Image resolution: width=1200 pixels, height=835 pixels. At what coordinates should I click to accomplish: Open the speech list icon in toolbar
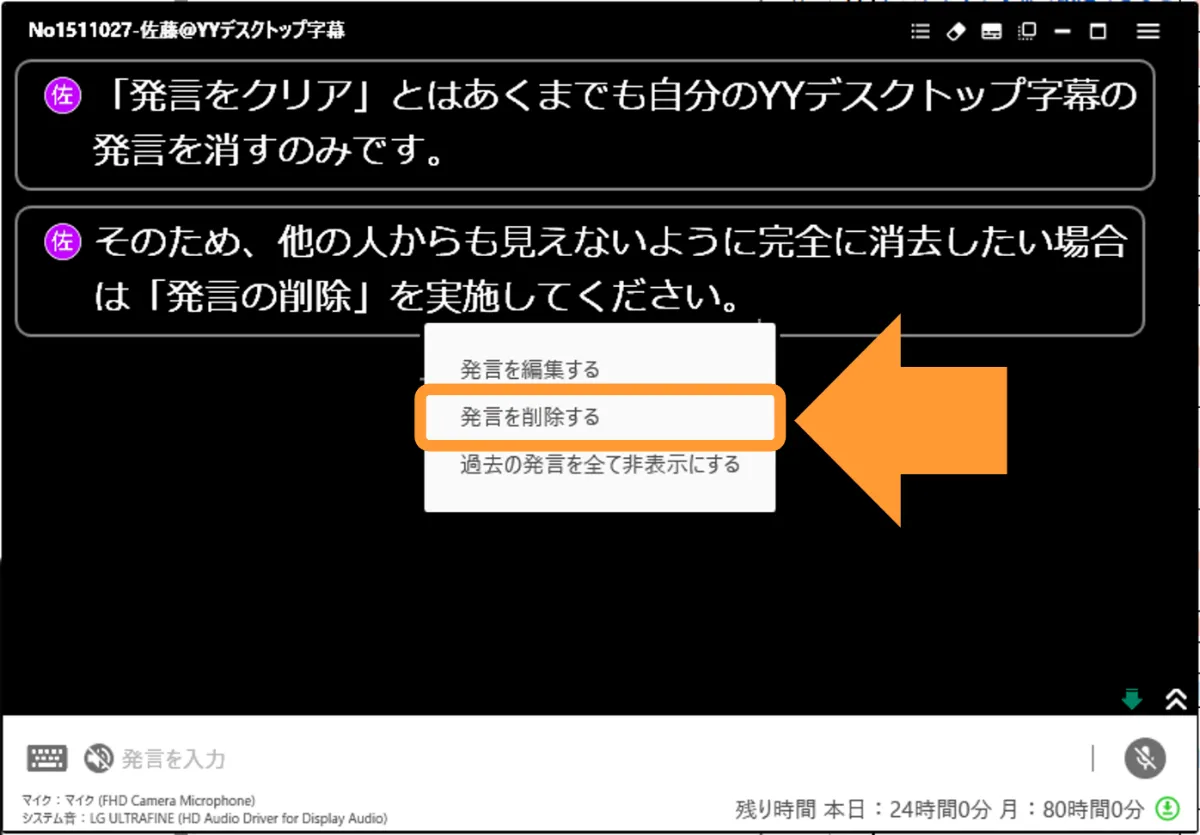point(919,31)
